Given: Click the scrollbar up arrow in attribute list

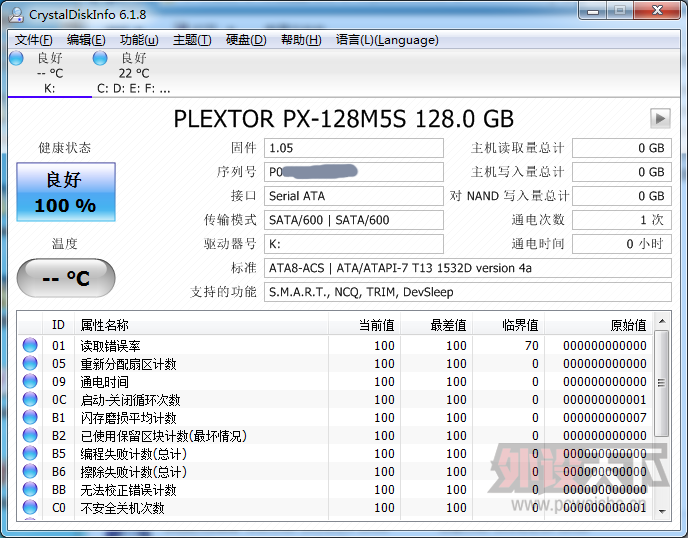Looking at the screenshot, I should click(662, 321).
